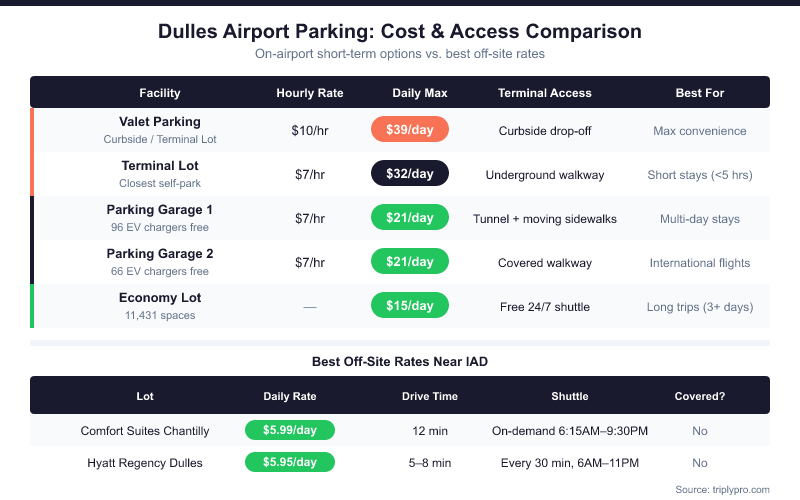800x500 pixels.
Task: Click the Drive Time column header
Action: point(430,396)
